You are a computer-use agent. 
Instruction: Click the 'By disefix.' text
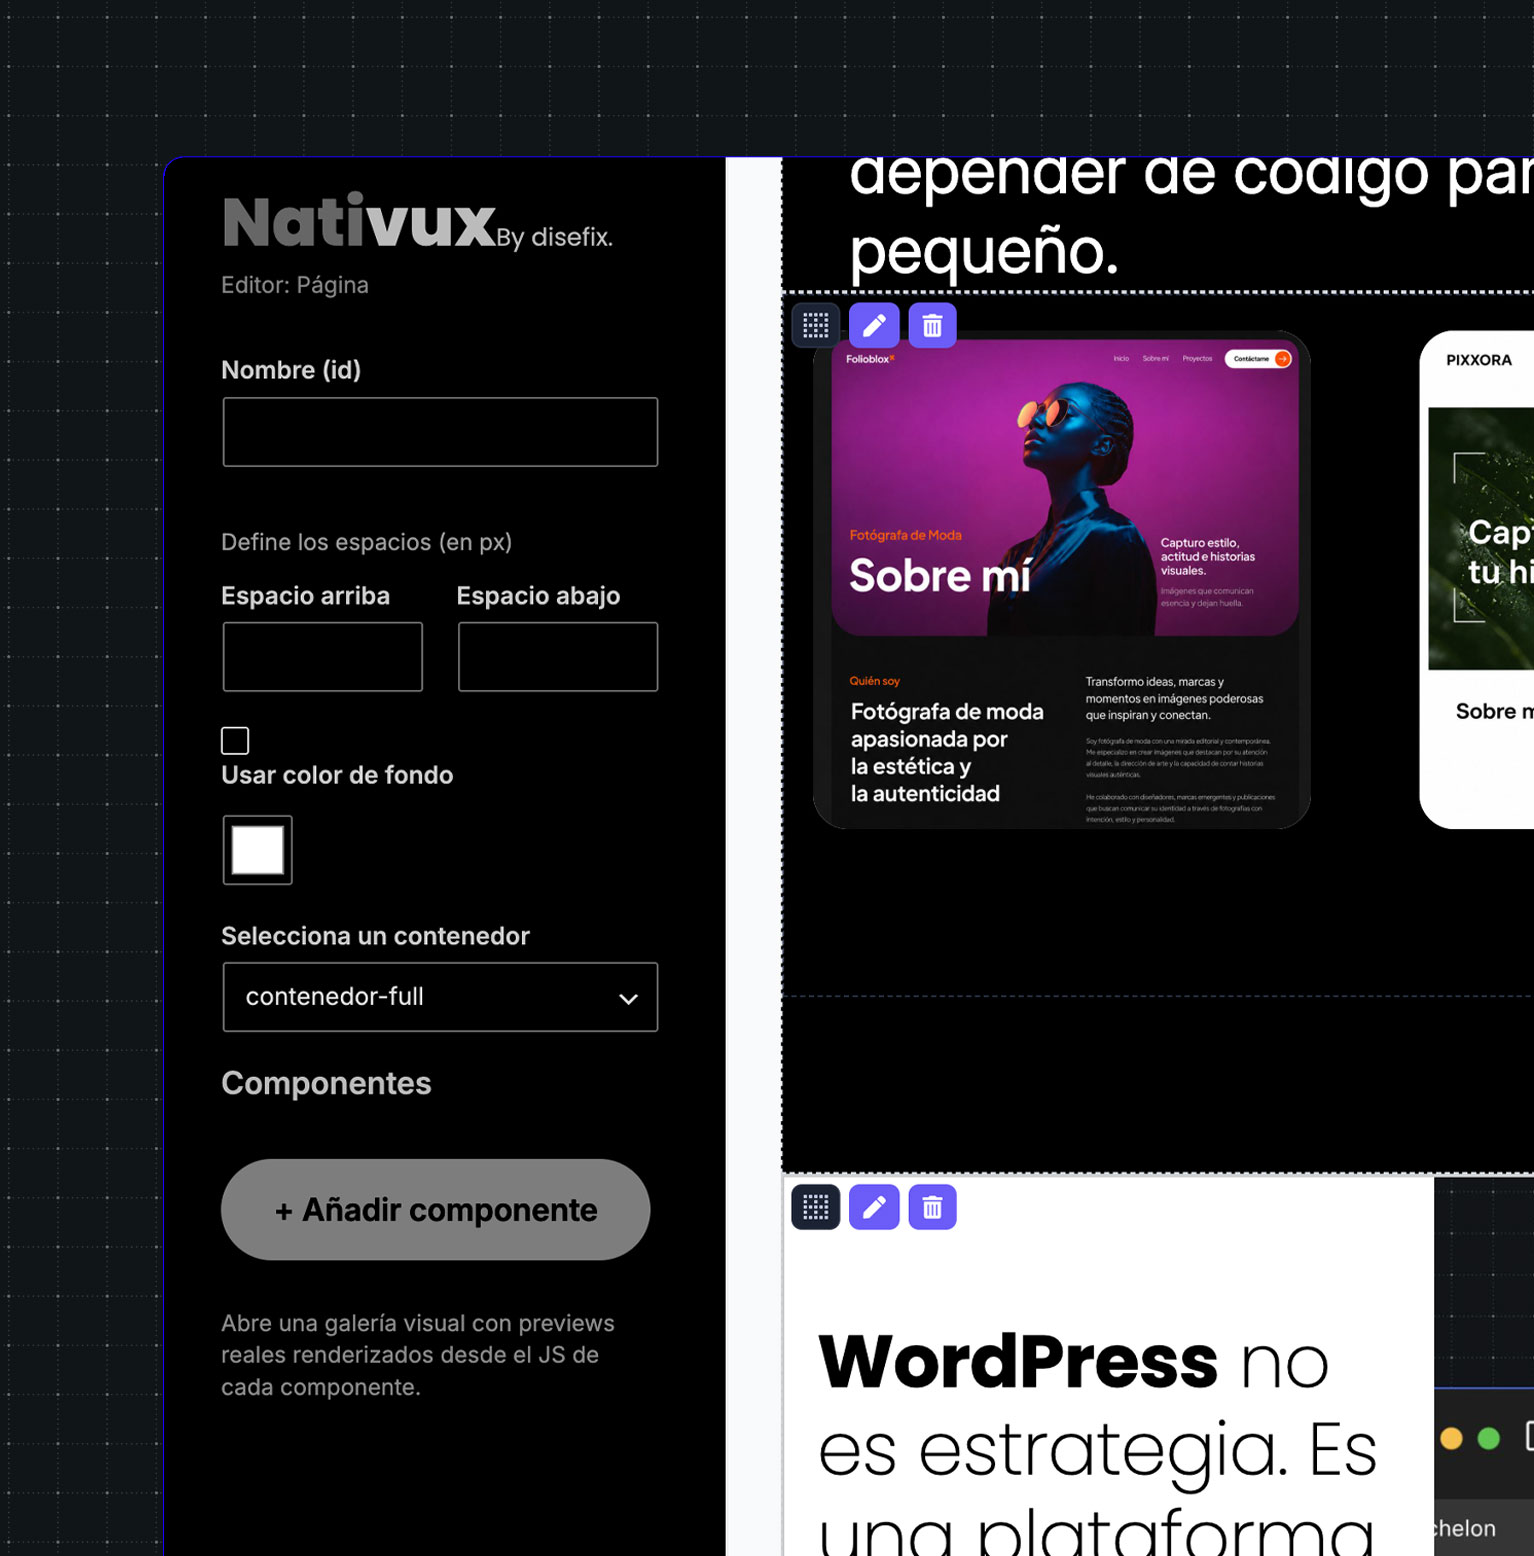[x=555, y=237]
